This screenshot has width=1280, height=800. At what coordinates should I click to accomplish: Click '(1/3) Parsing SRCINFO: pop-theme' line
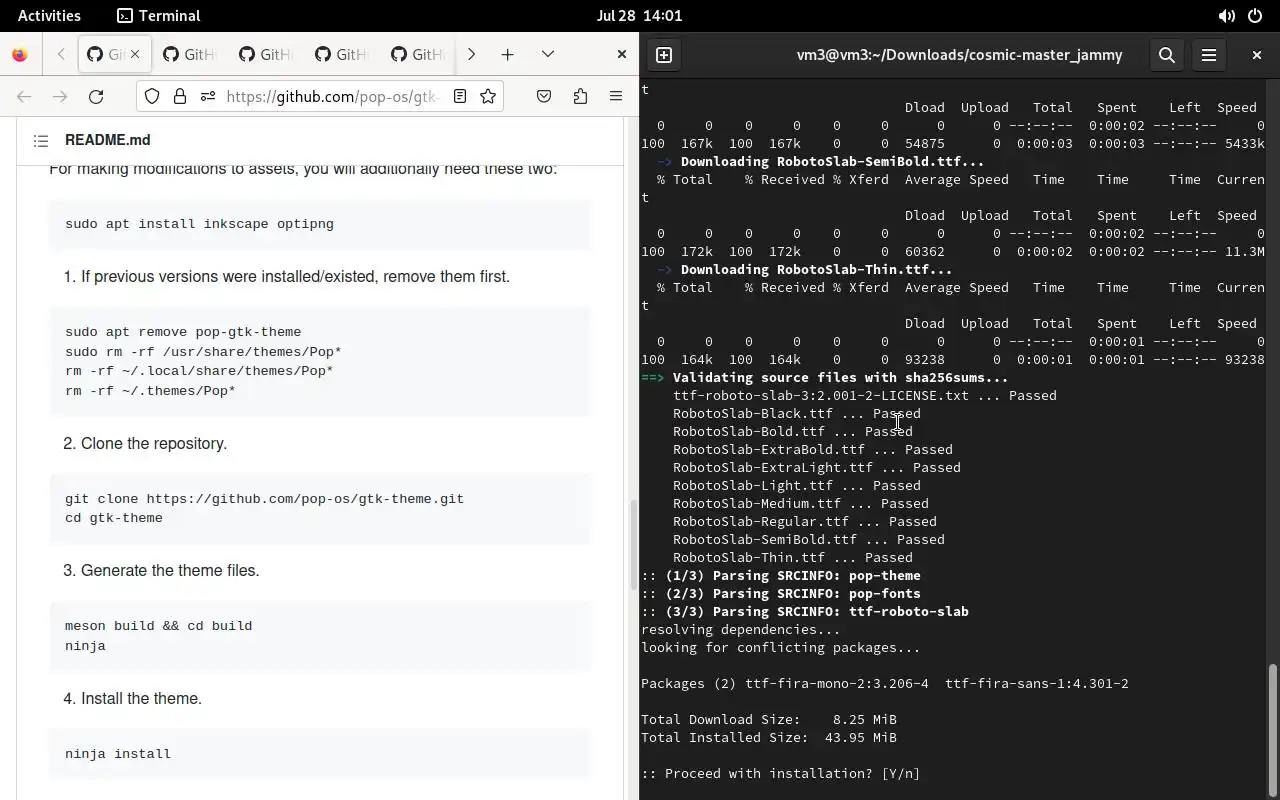[x=781, y=575]
